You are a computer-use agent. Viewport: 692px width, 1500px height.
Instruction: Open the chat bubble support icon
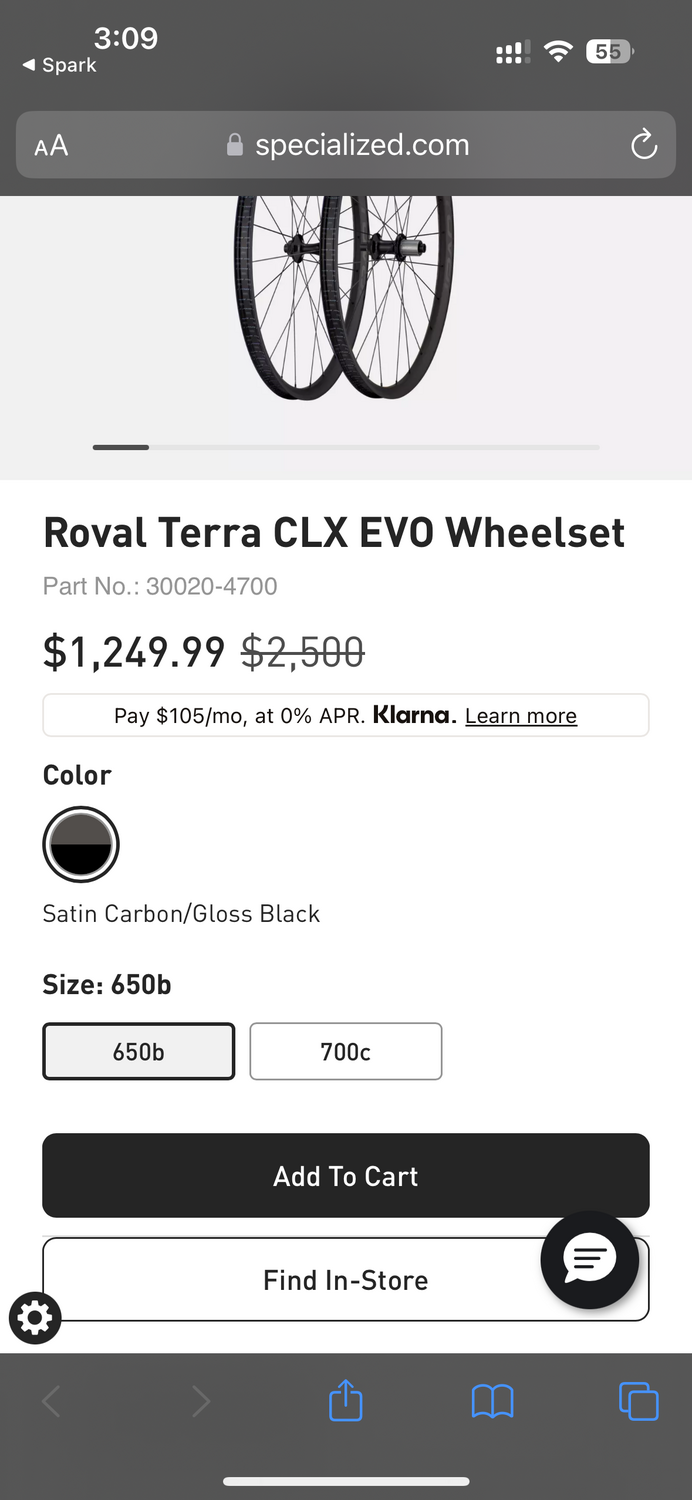(x=590, y=1259)
